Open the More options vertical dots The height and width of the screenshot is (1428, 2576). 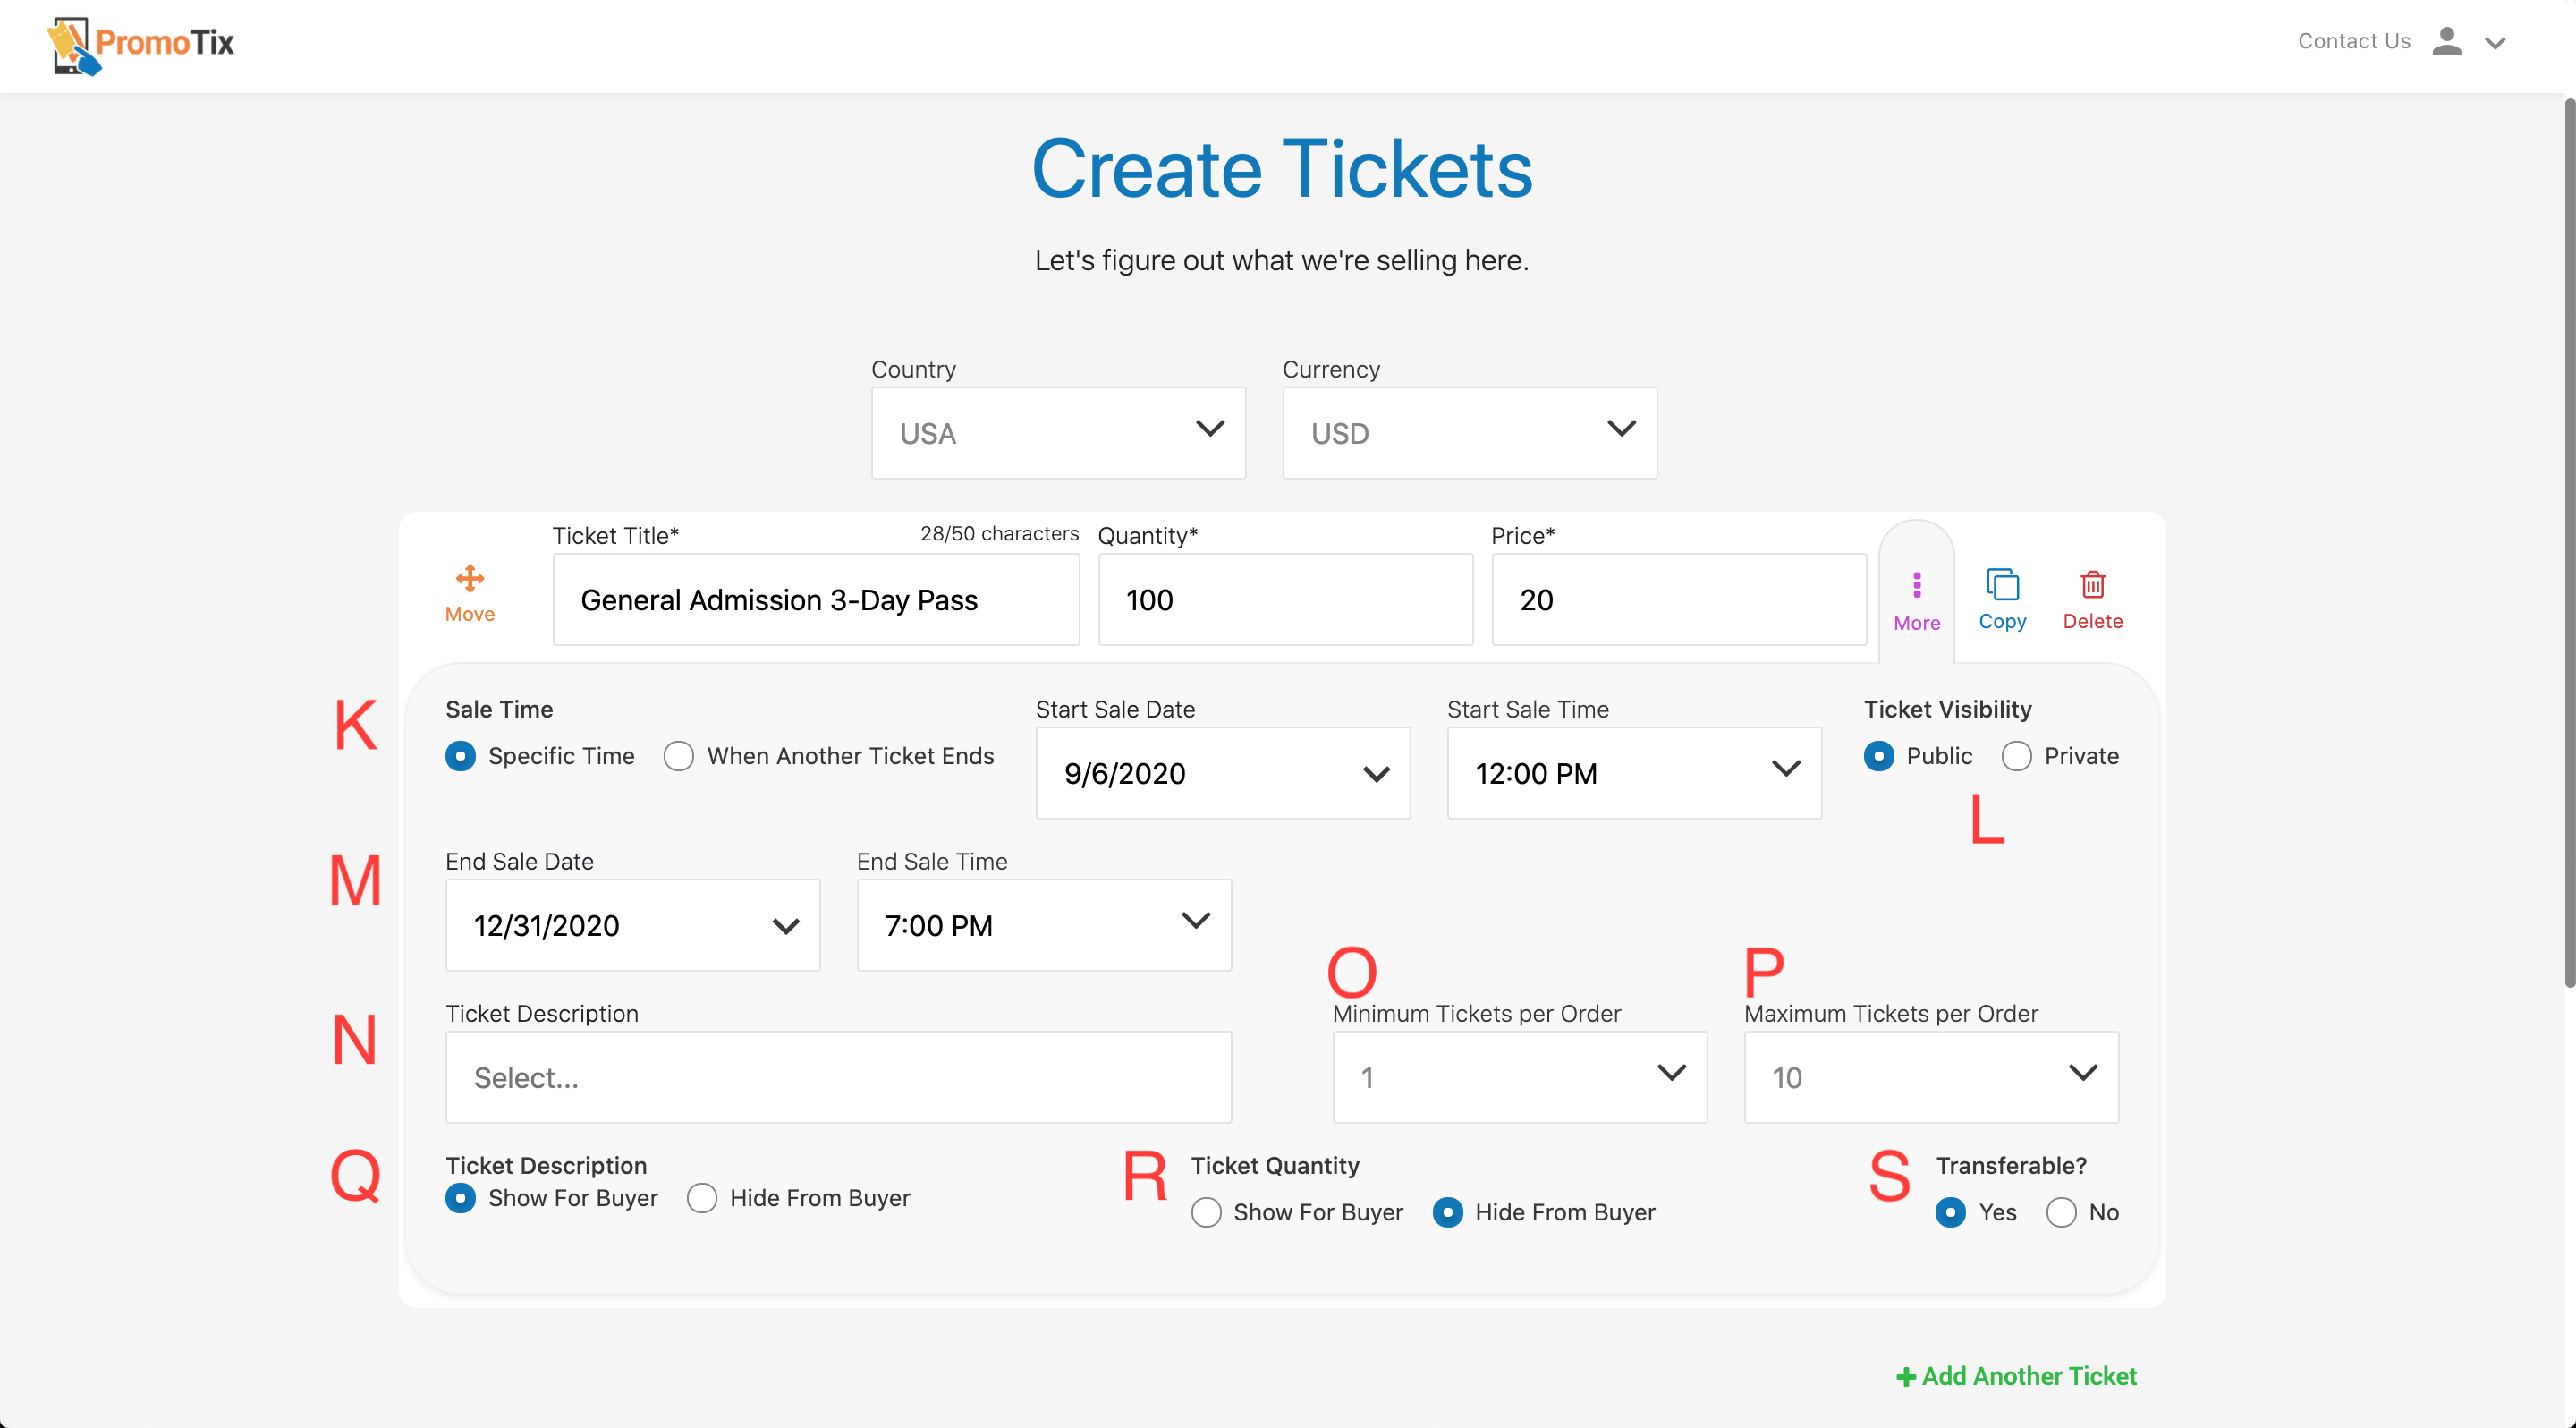tap(1916, 585)
